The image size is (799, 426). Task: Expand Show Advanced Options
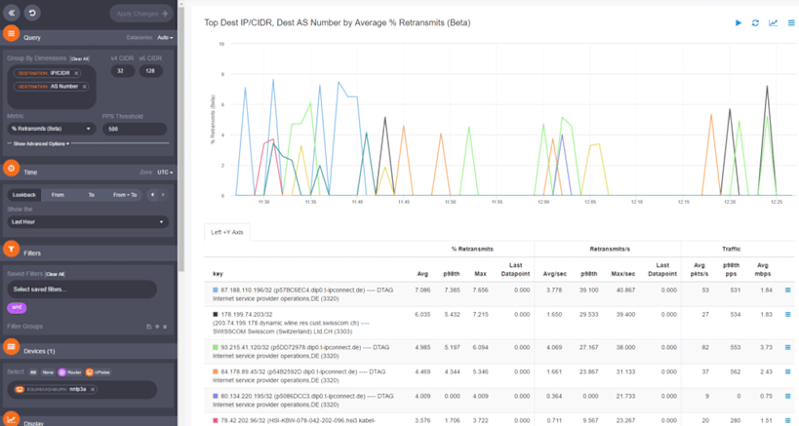(x=41, y=144)
